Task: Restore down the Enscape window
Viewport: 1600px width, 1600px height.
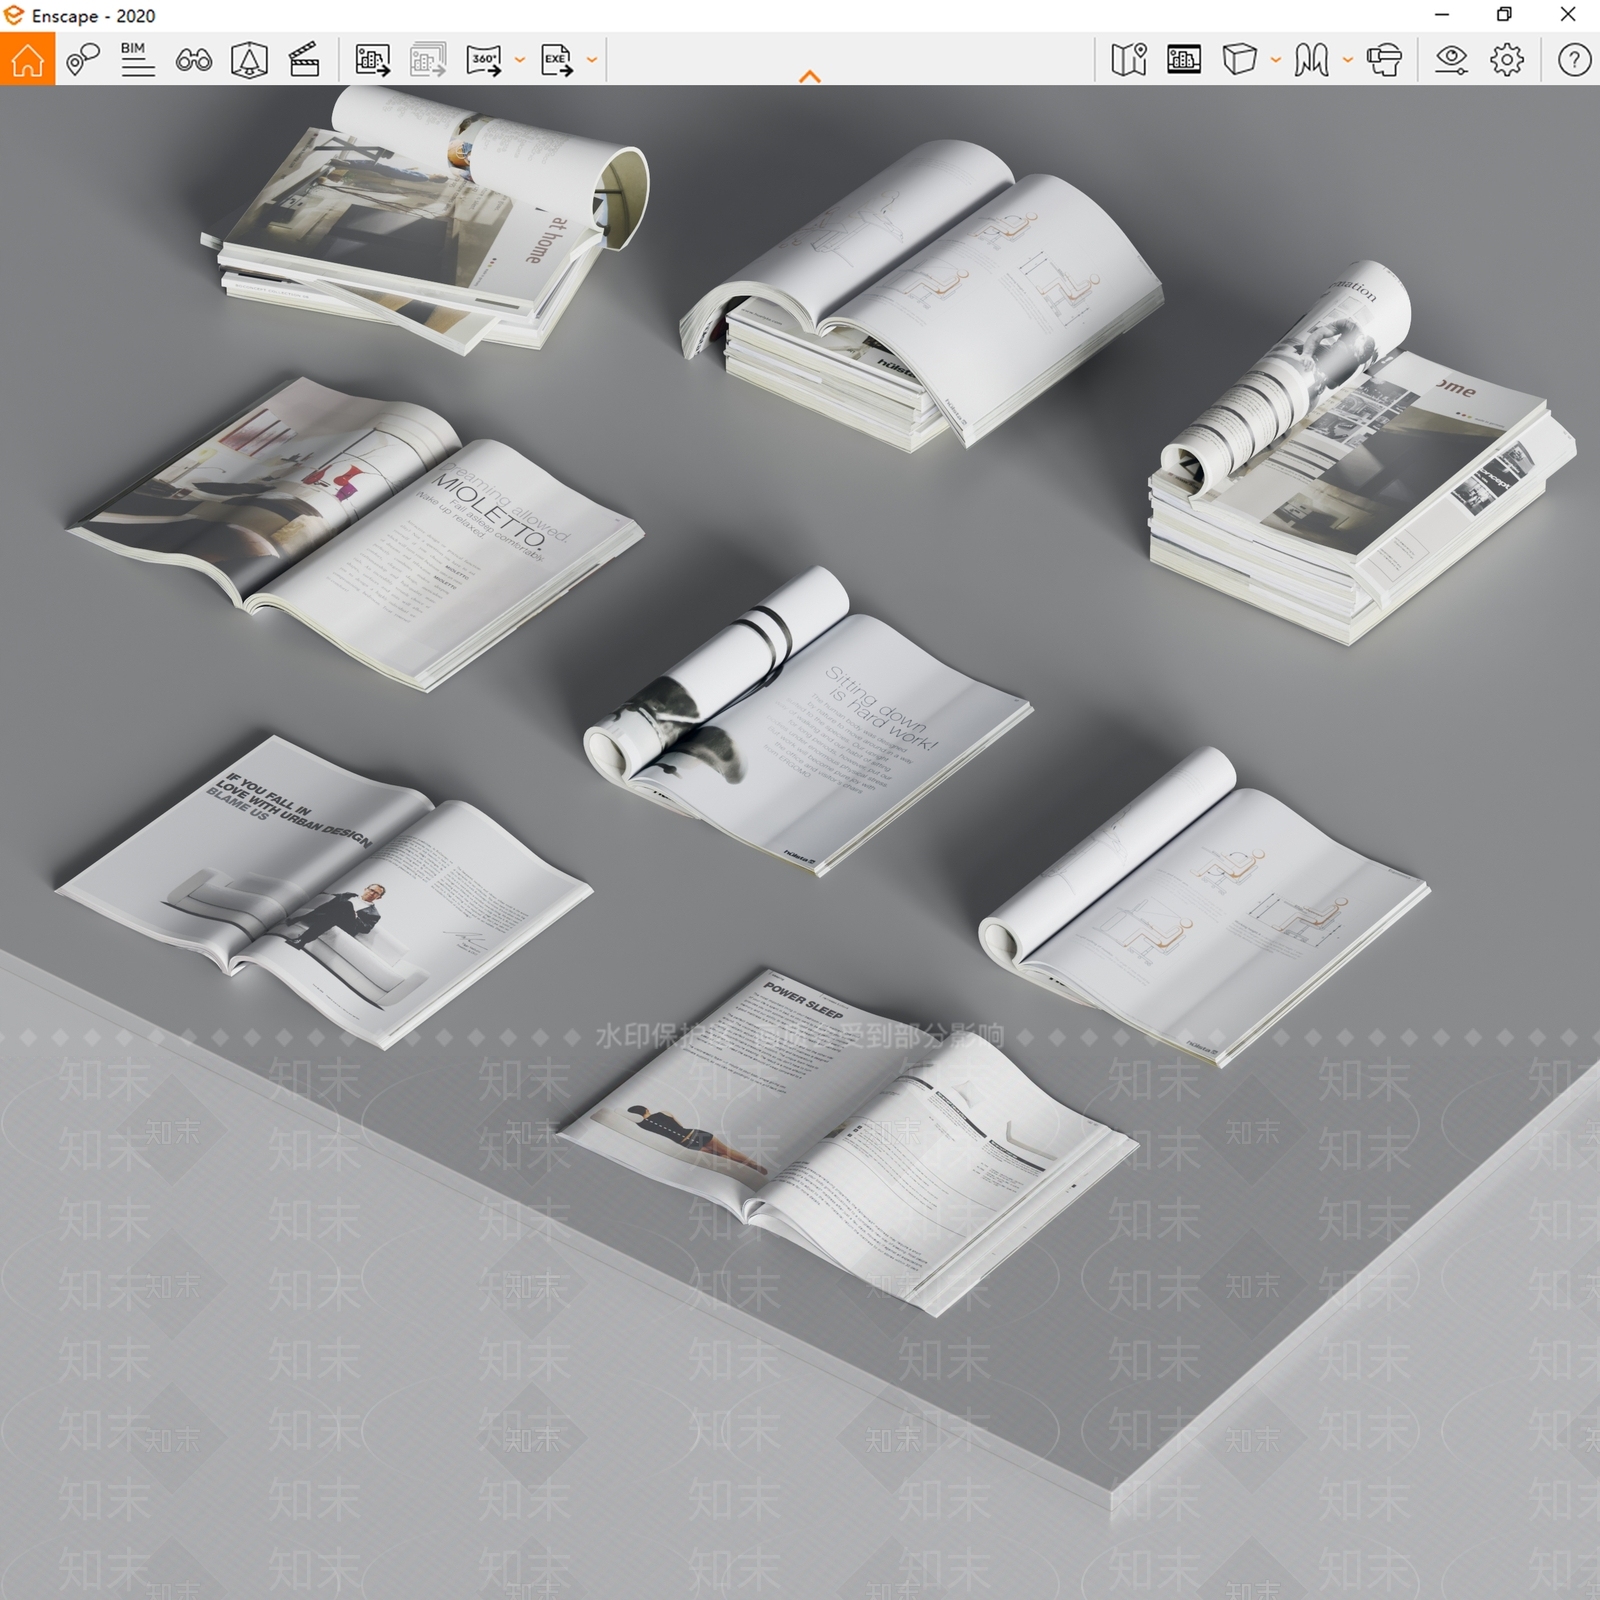Action: pyautogui.click(x=1504, y=14)
